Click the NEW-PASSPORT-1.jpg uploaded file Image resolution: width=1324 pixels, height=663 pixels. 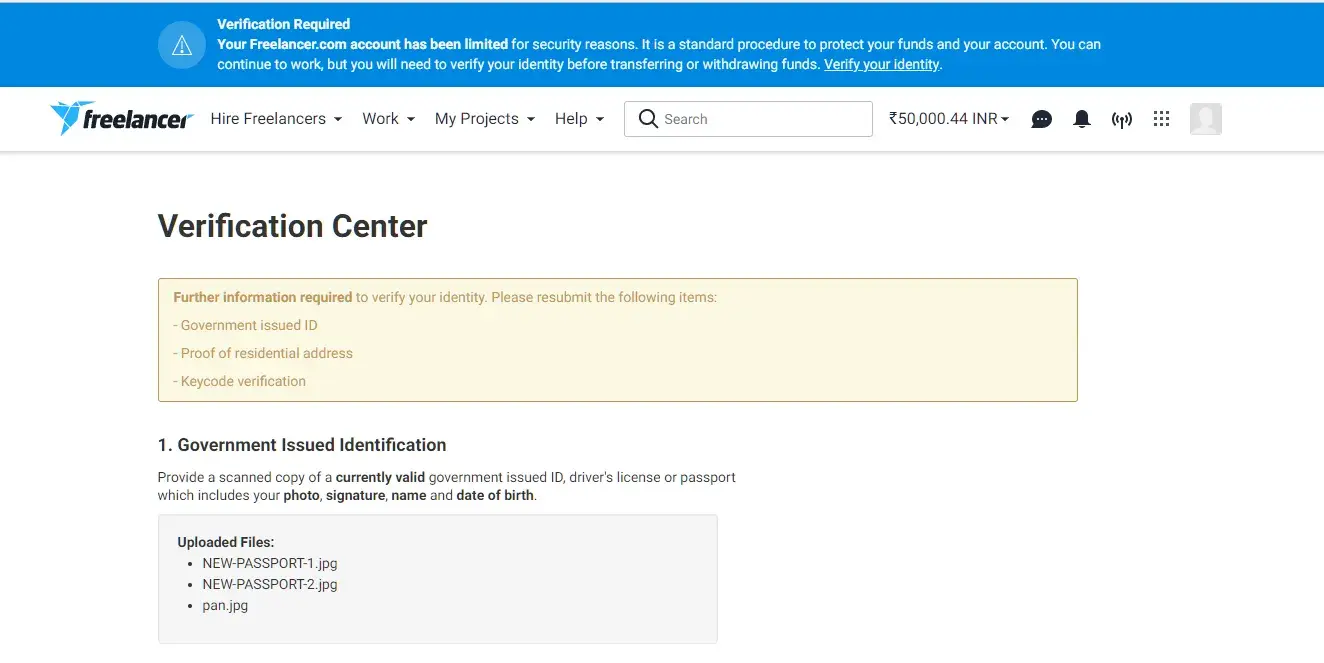[270, 563]
